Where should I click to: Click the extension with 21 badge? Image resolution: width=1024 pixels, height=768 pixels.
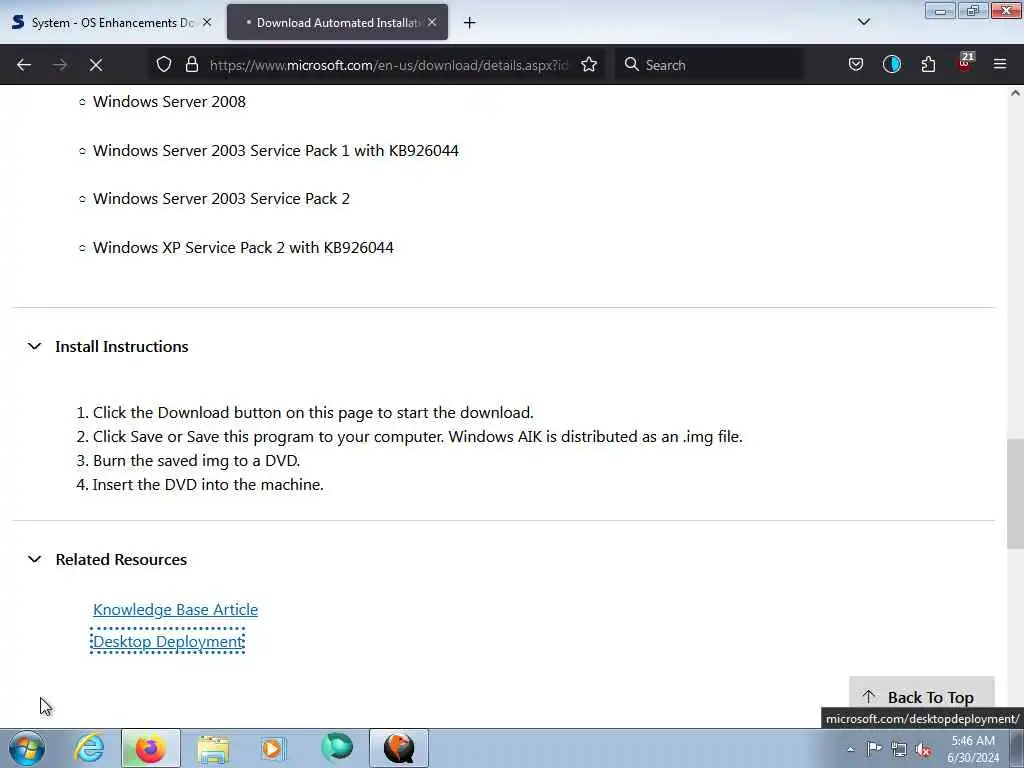(x=965, y=63)
